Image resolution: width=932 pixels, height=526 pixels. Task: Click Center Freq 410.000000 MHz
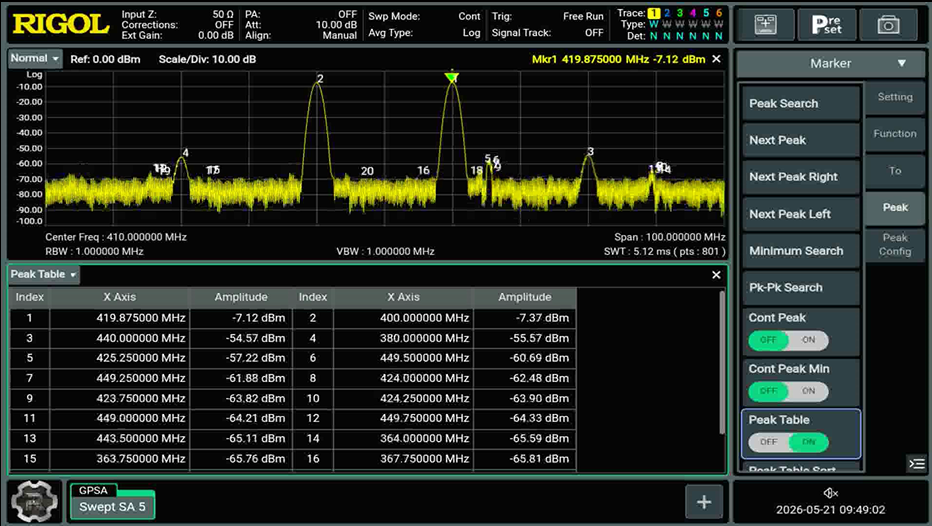click(x=116, y=237)
